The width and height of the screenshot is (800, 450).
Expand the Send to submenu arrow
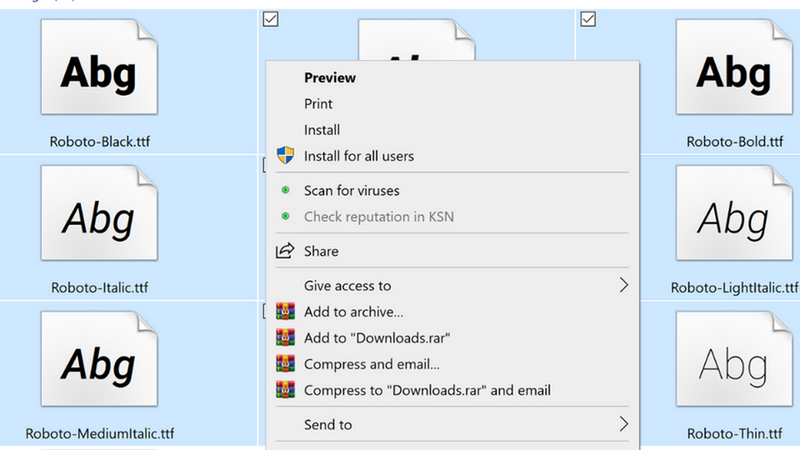click(x=623, y=424)
